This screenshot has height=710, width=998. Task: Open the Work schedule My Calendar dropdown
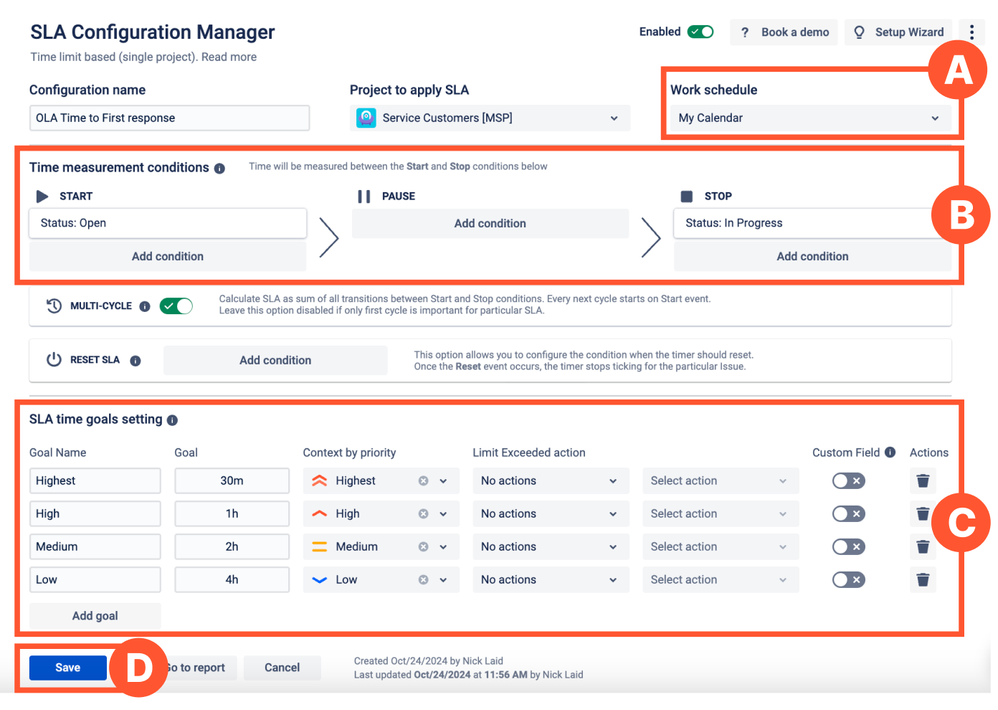(810, 118)
